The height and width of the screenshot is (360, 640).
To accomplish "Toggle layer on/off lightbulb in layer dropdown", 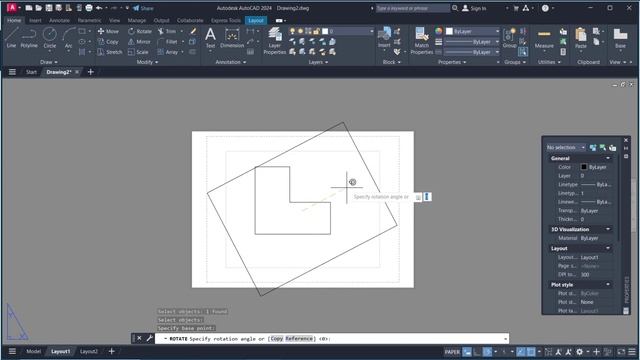I will point(292,31).
